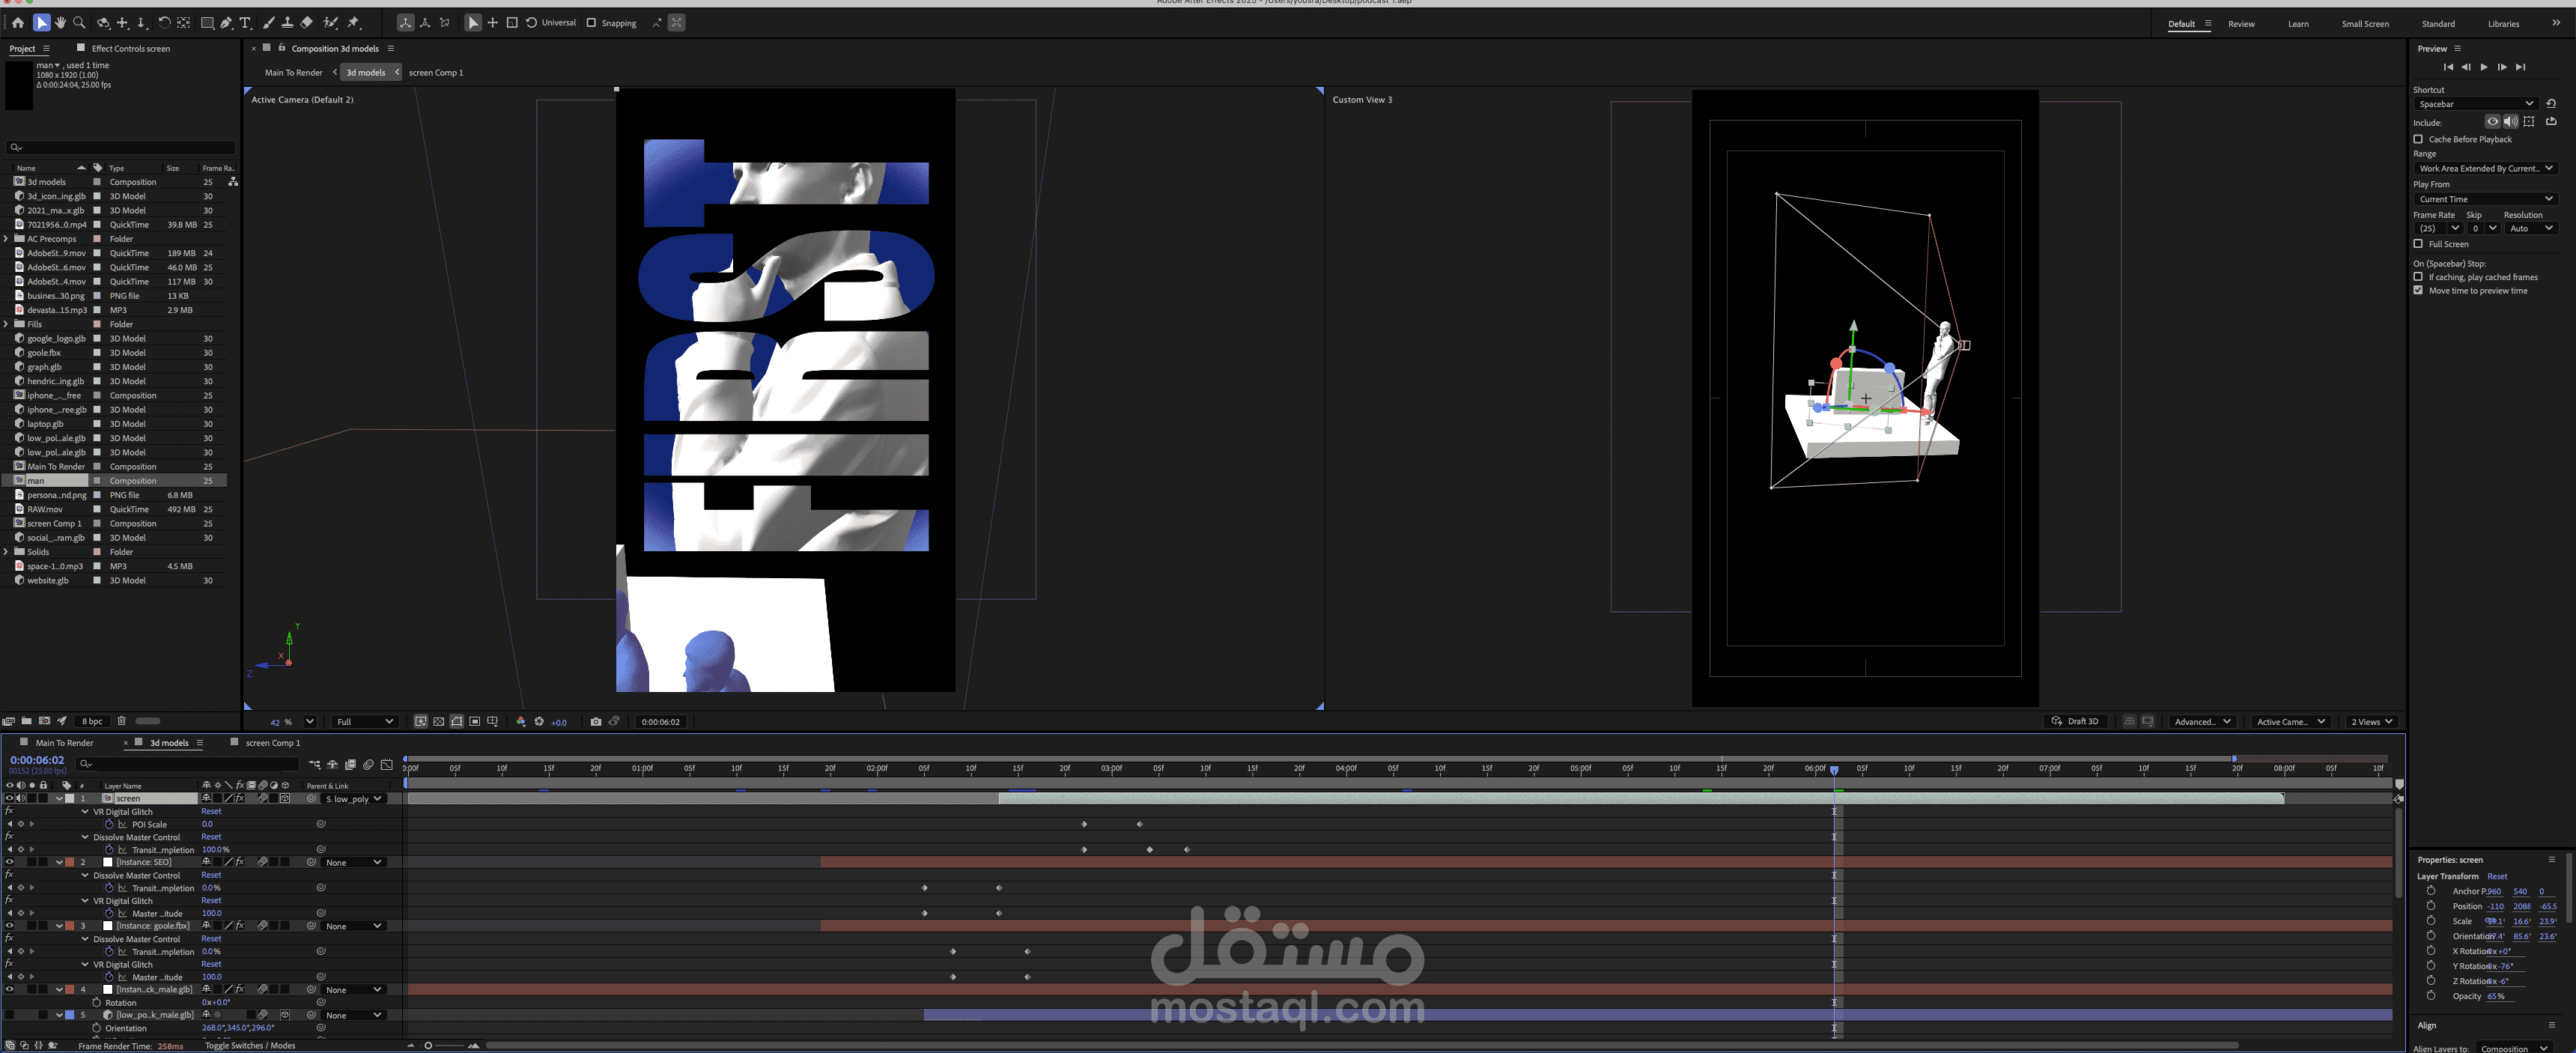The height and width of the screenshot is (1053, 2576).
Task: Switch to the Review workspace
Action: pos(2241,24)
